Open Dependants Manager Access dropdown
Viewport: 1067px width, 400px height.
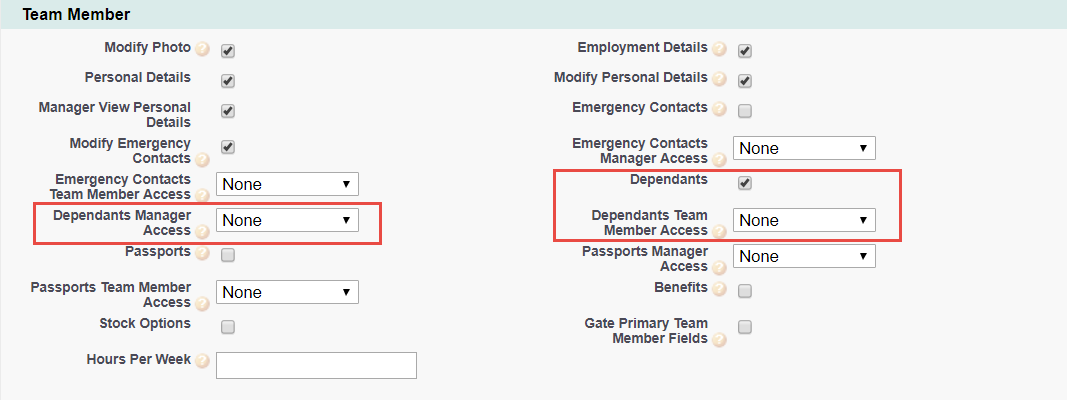[287, 220]
